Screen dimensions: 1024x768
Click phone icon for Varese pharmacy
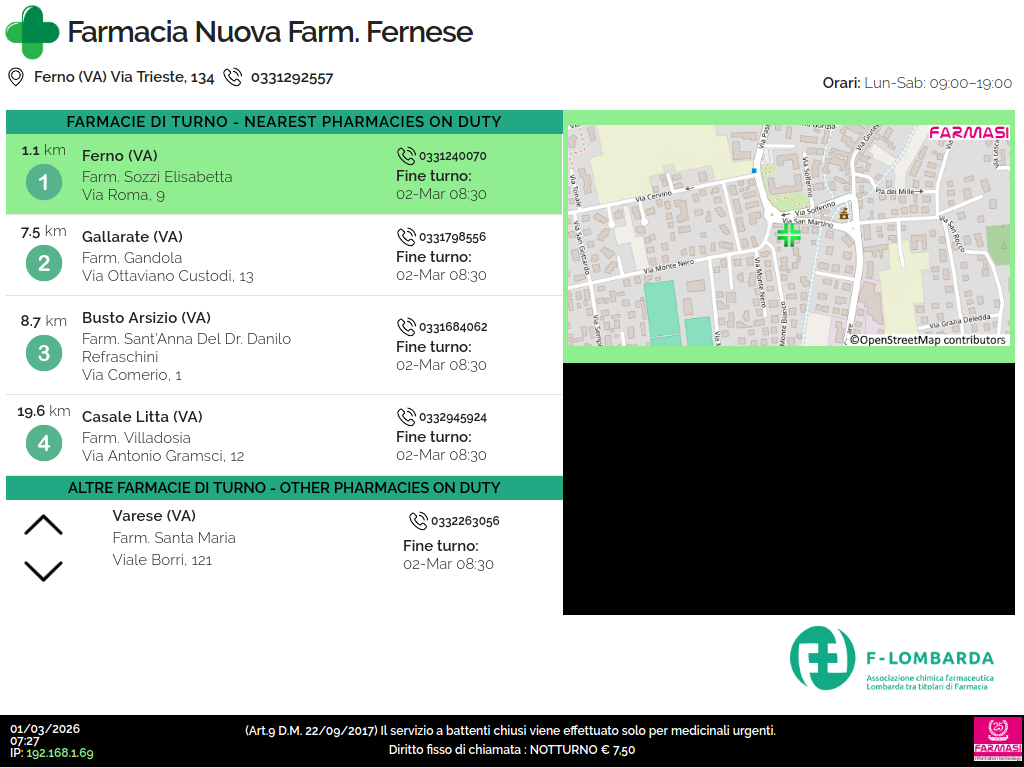pyautogui.click(x=419, y=521)
